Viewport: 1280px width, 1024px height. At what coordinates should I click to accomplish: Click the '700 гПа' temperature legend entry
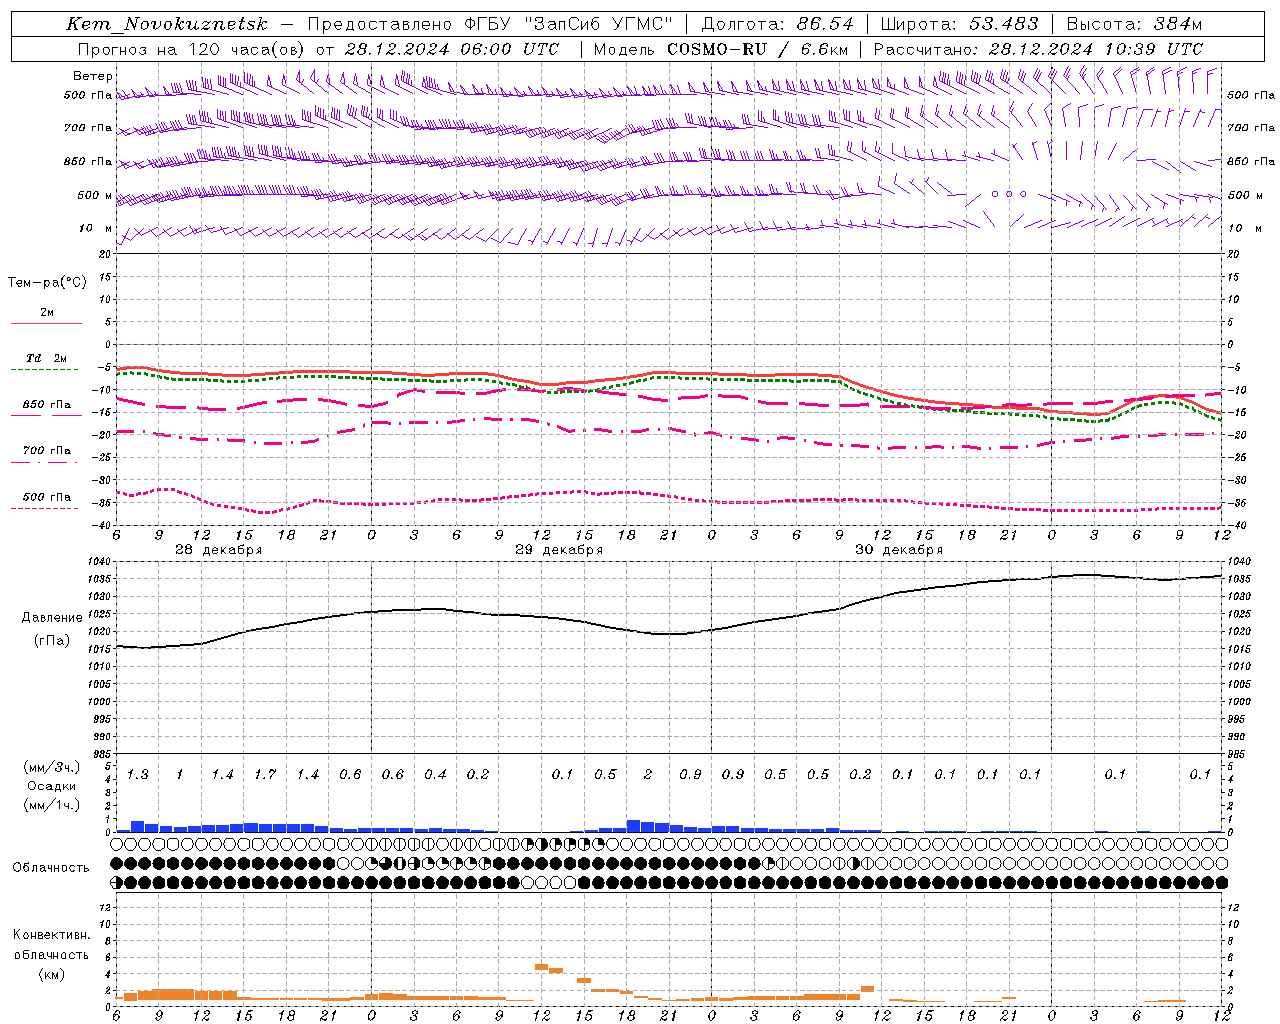coord(47,451)
